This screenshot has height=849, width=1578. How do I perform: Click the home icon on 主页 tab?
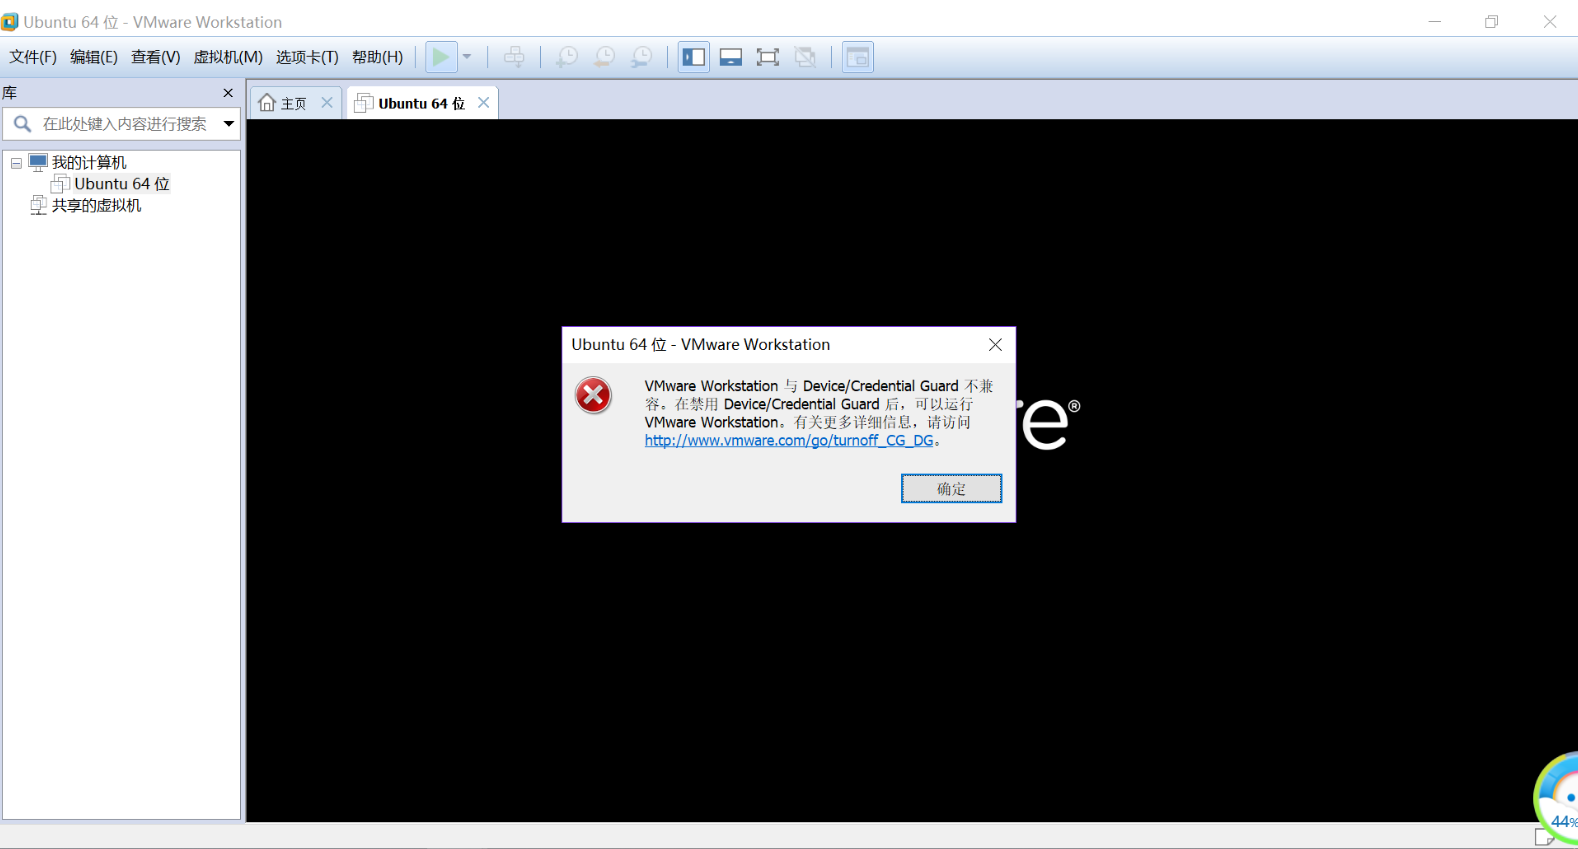tap(267, 102)
